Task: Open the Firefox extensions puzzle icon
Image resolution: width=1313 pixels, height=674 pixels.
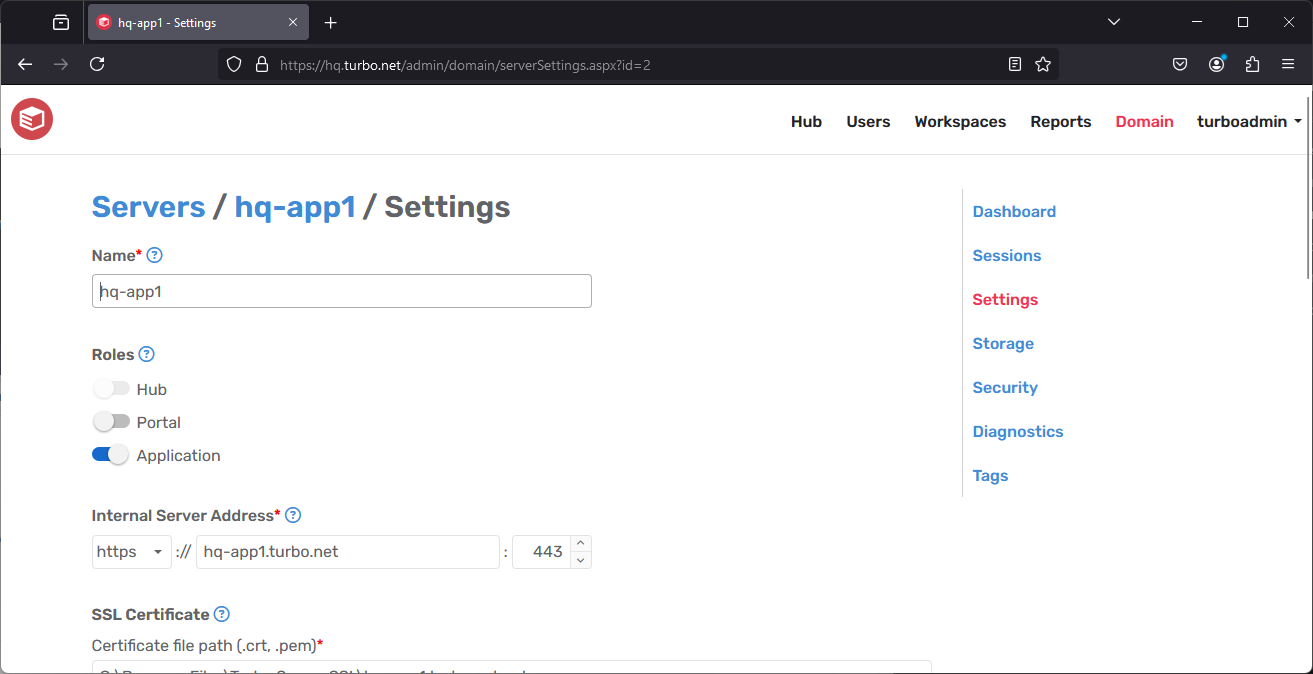Action: click(x=1252, y=63)
